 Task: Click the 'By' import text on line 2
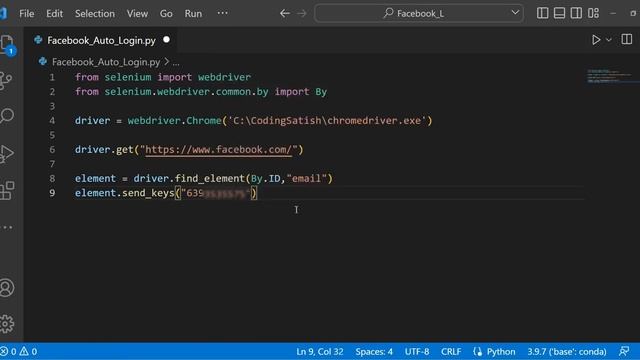point(321,92)
